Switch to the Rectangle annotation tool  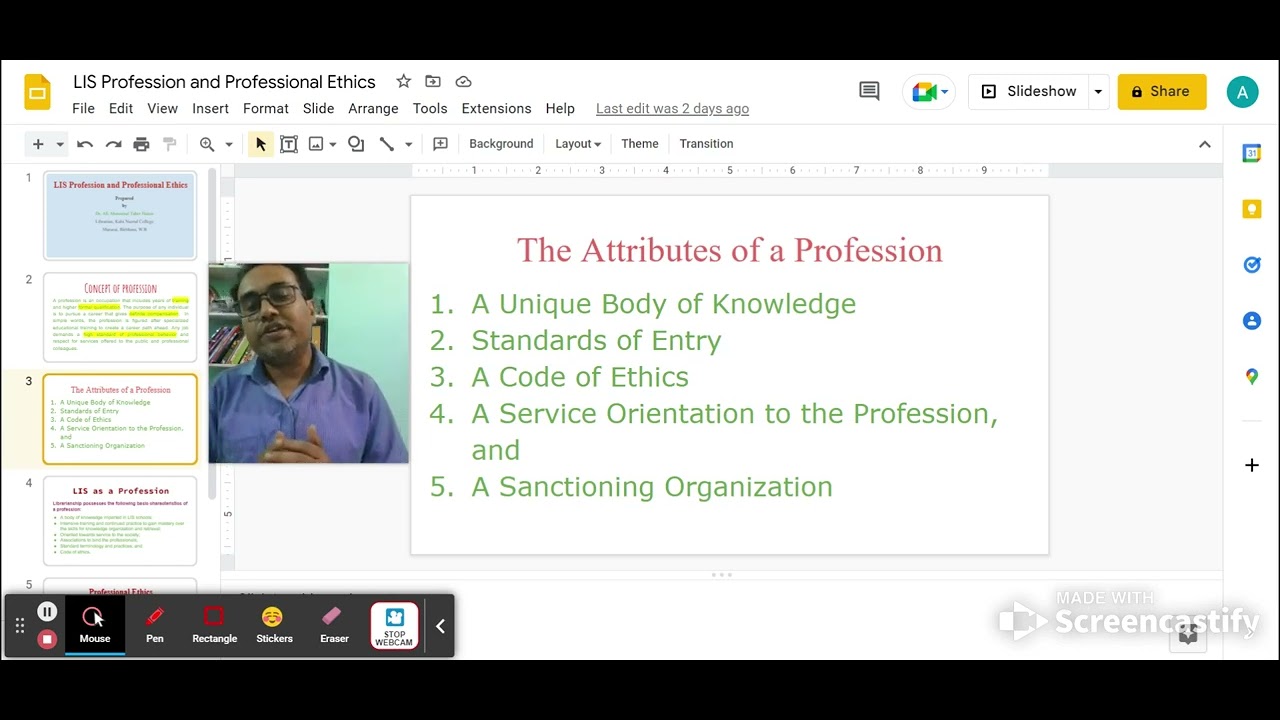214,625
